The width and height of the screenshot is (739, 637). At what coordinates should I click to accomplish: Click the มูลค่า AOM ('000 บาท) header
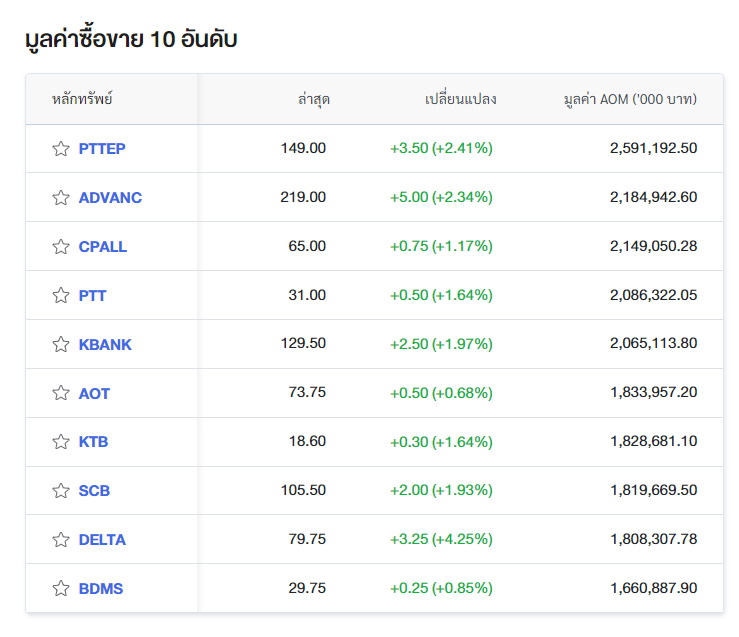pyautogui.click(x=630, y=99)
